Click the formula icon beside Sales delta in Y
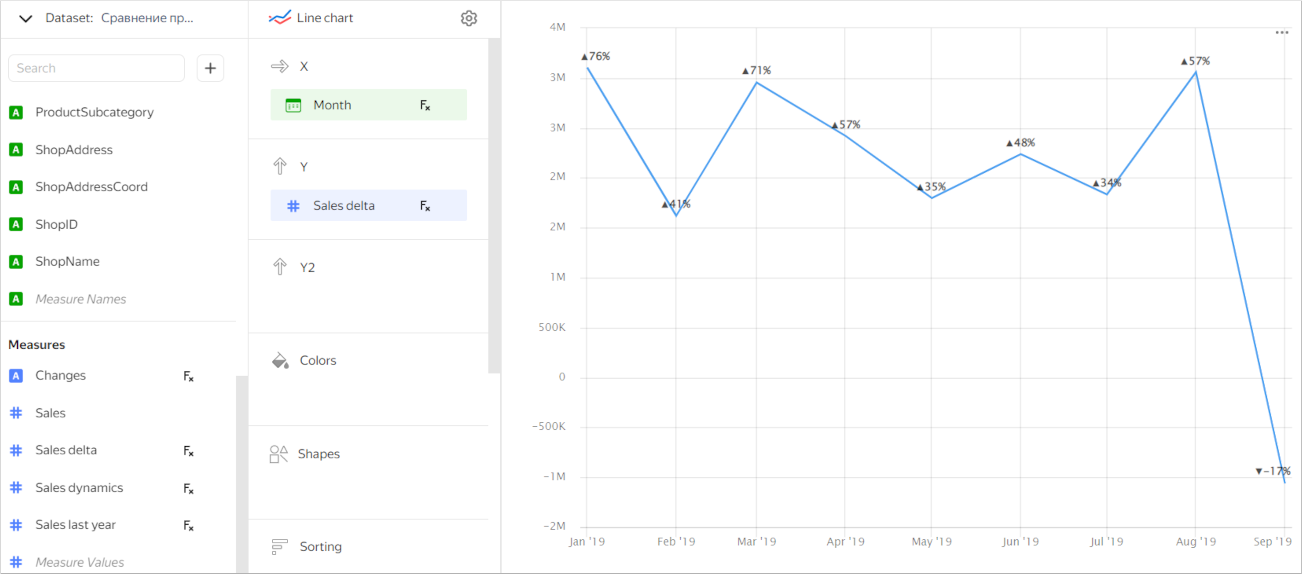Viewport: 1302px width, 574px height. point(425,206)
